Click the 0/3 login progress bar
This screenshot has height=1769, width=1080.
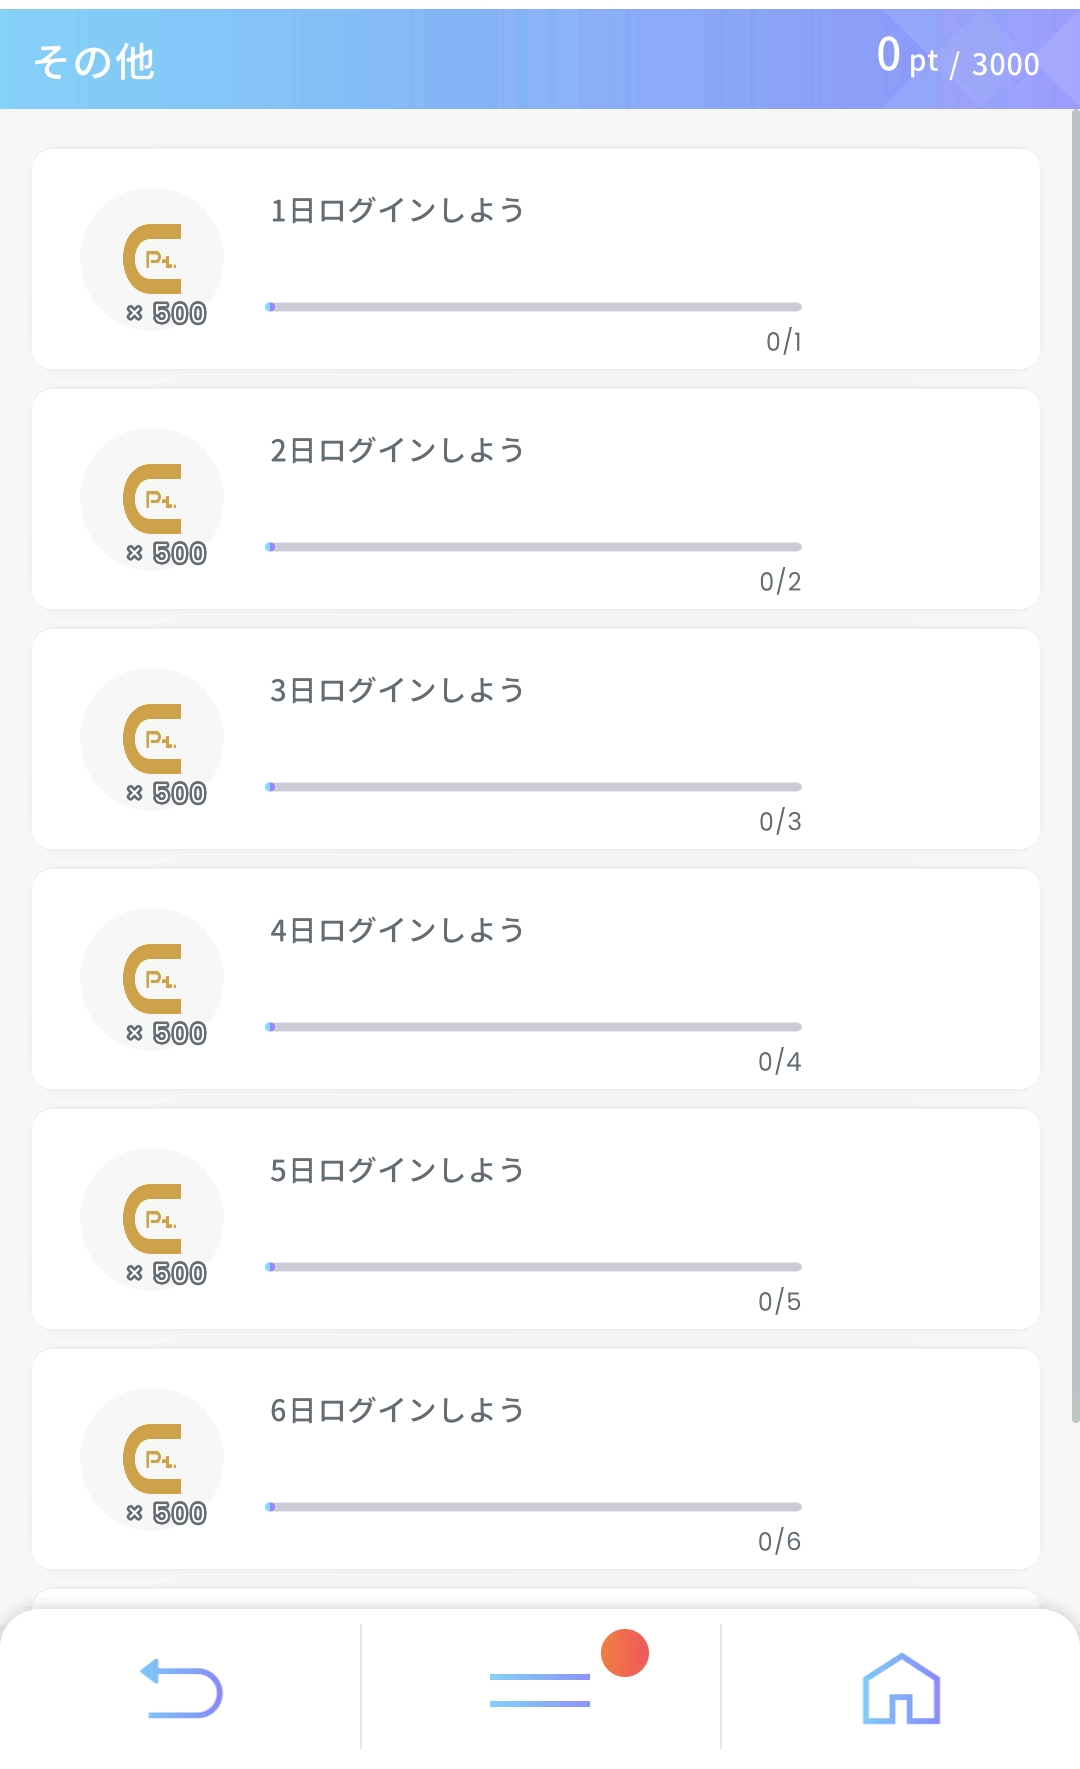point(533,787)
